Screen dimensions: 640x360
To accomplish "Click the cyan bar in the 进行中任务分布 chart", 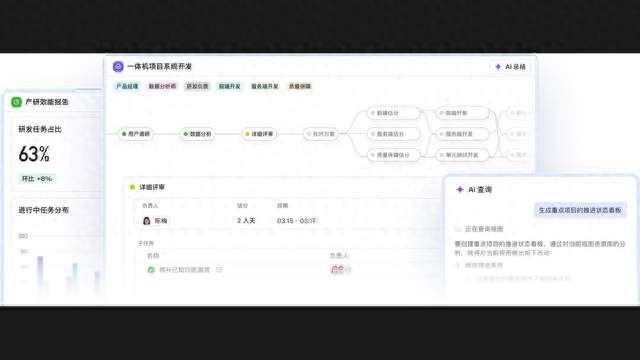I will pos(75,278).
